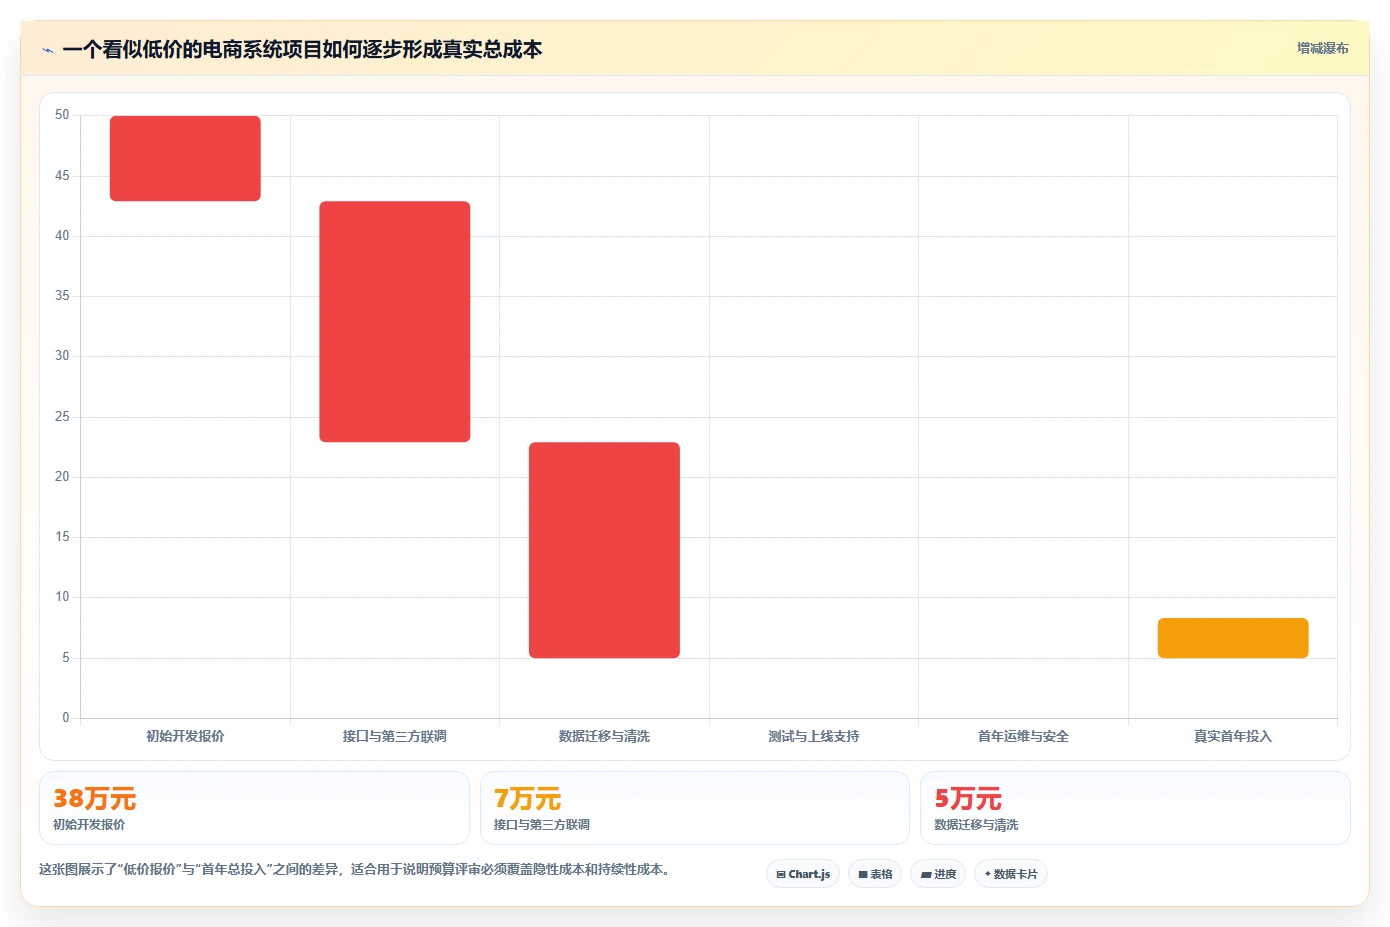Click the red bar for 初始开发报价
This screenshot has width=1390, height=927.
pos(185,158)
